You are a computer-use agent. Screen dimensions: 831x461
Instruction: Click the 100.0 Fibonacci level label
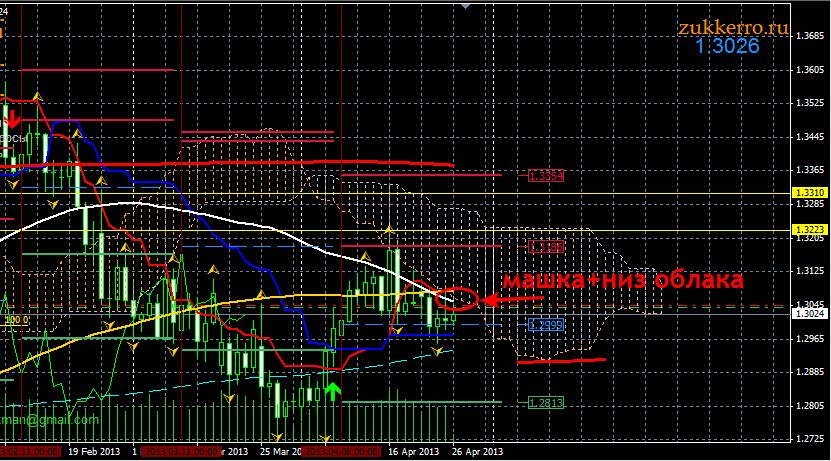pyautogui.click(x=16, y=321)
